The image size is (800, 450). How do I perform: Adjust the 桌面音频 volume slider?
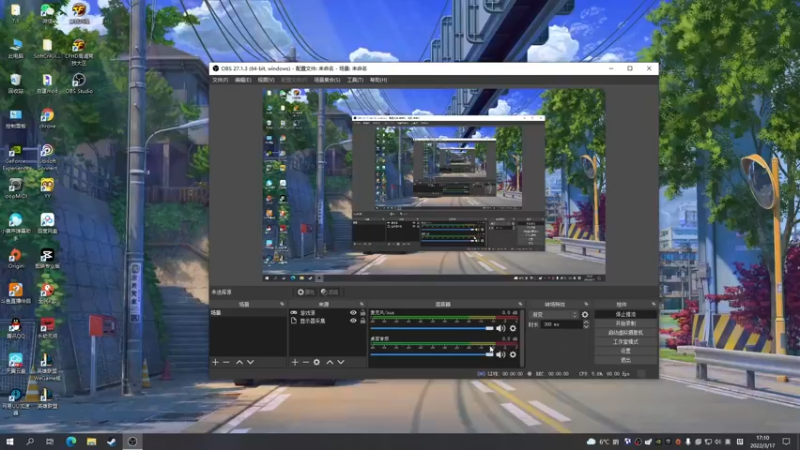point(432,355)
